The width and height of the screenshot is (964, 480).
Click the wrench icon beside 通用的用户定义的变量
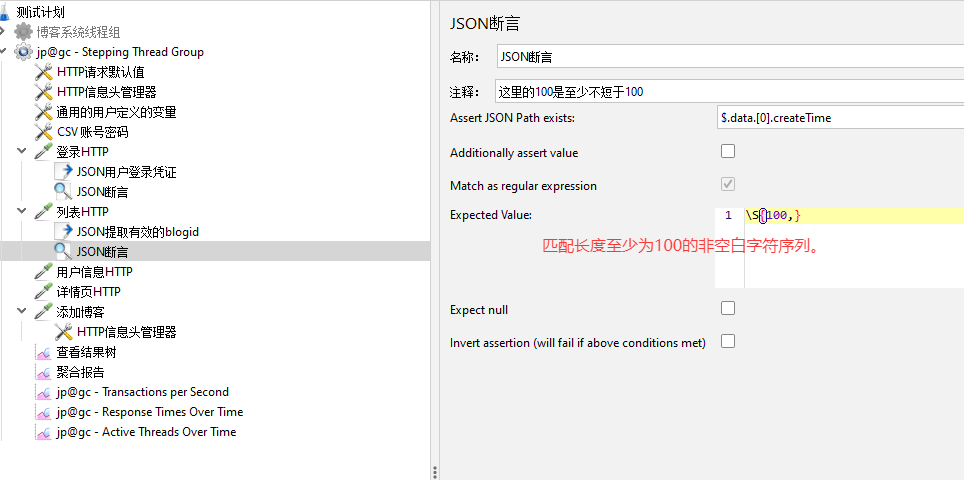coord(44,112)
